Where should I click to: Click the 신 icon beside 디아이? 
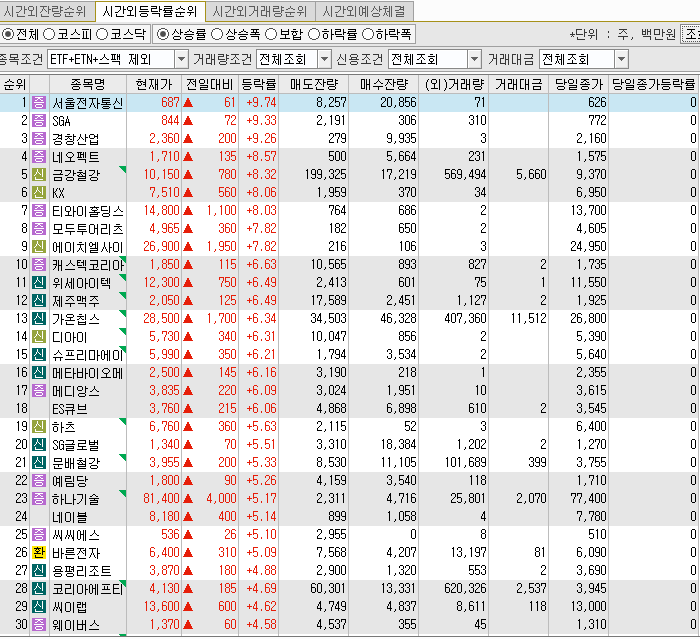[x=39, y=337]
